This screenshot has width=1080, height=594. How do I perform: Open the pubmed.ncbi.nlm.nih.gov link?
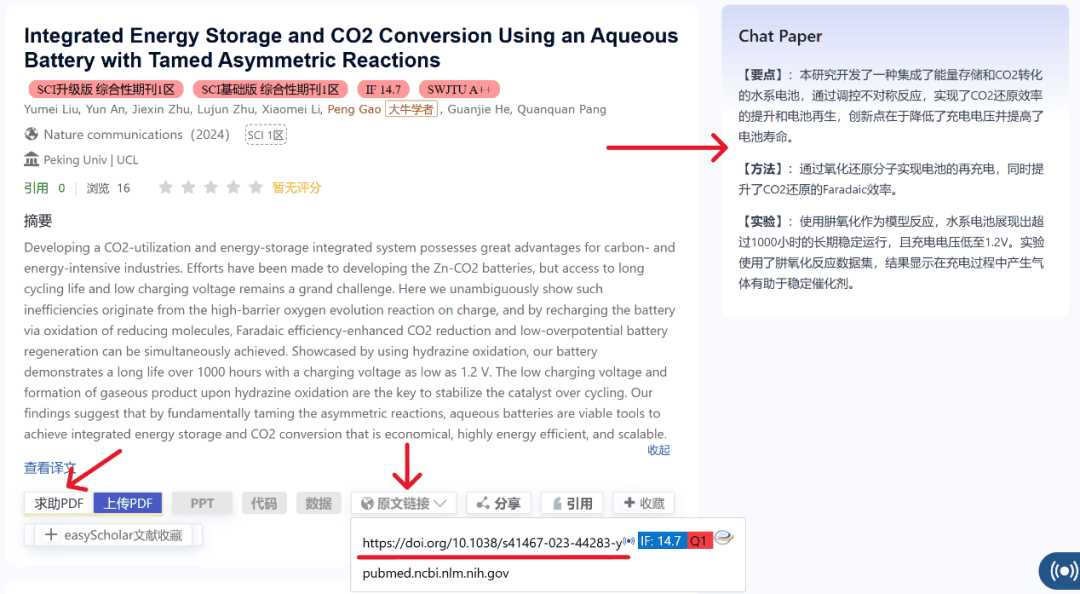tap(436, 573)
